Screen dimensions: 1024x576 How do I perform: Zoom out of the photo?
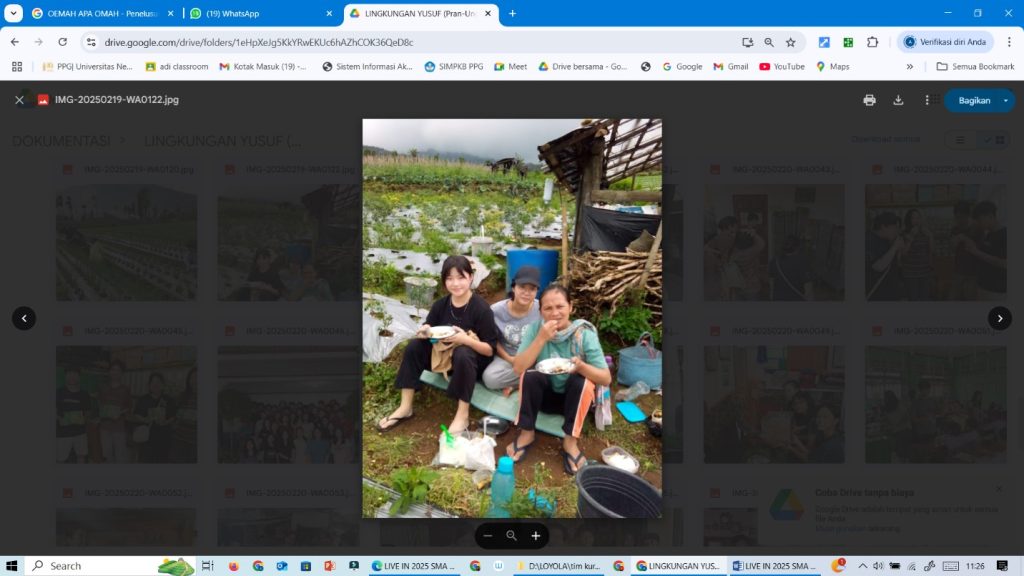(488, 536)
